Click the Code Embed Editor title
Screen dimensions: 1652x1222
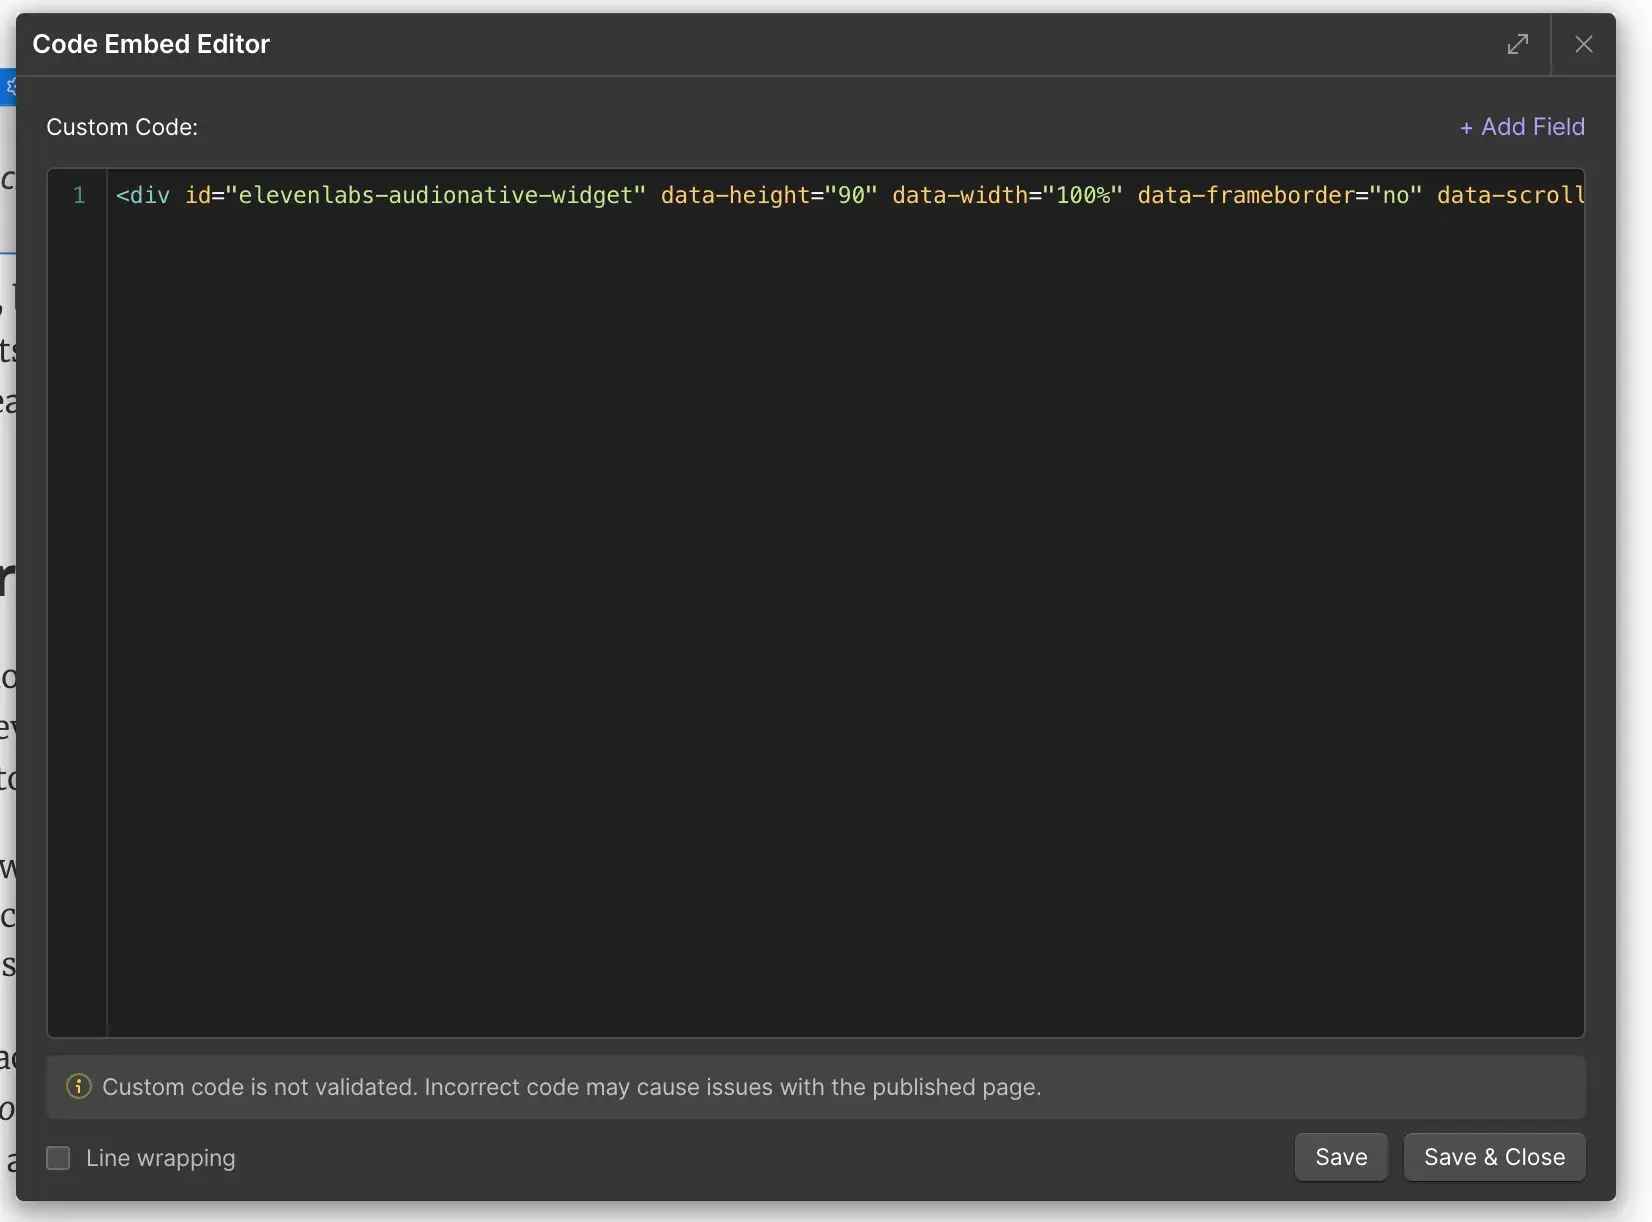tap(151, 44)
